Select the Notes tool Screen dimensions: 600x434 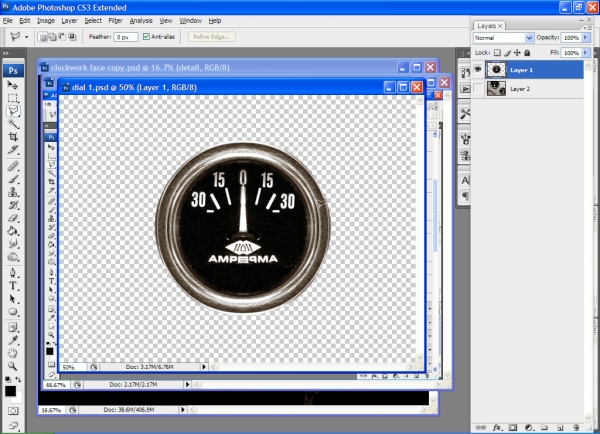tap(13, 328)
